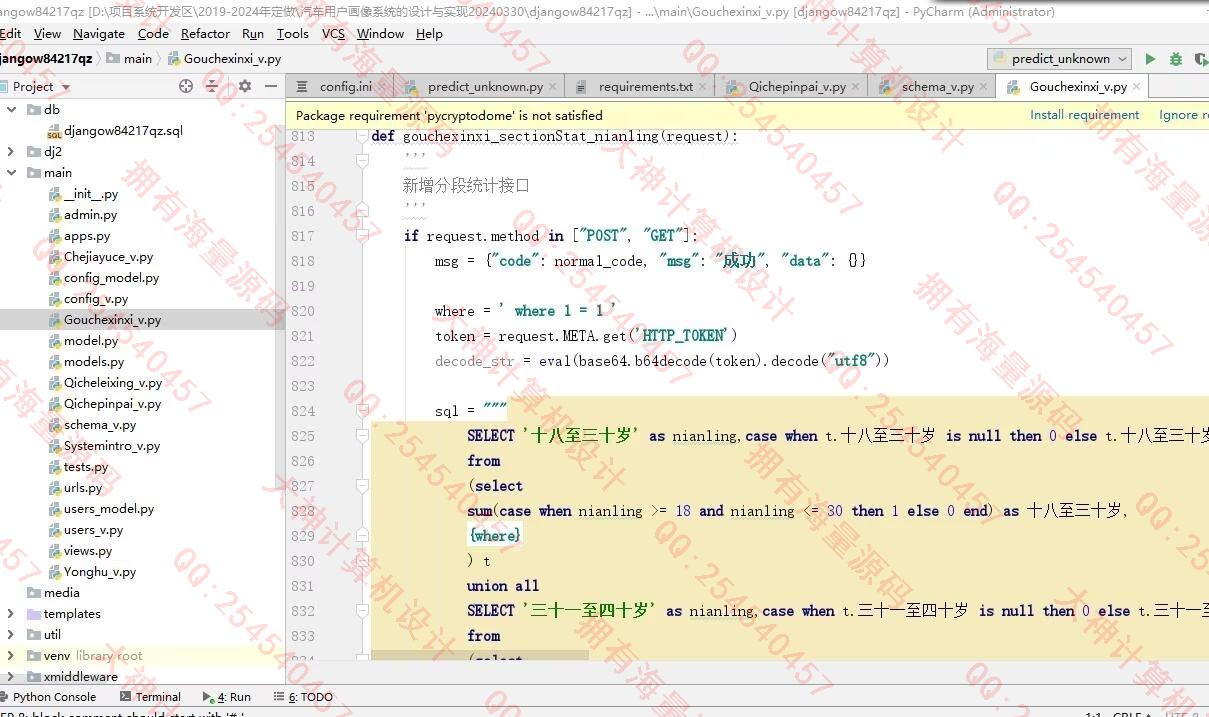Open the Window menu
The width and height of the screenshot is (1209, 717).
(x=380, y=33)
